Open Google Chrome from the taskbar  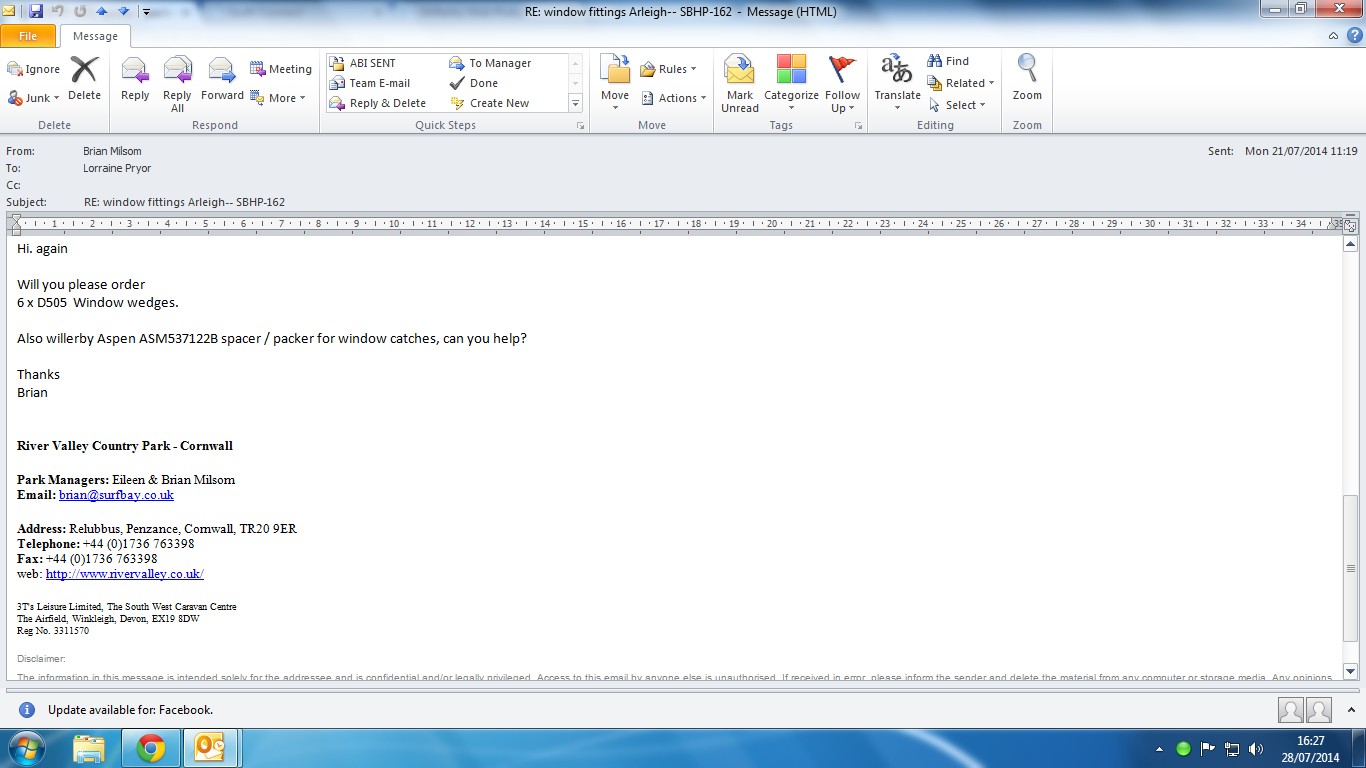151,748
